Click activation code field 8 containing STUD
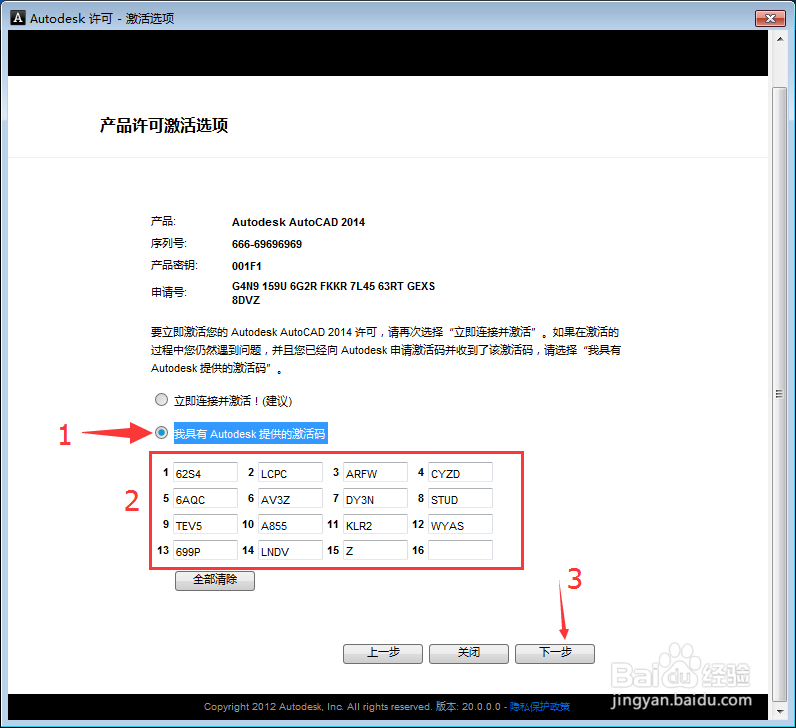796x728 pixels. point(460,499)
